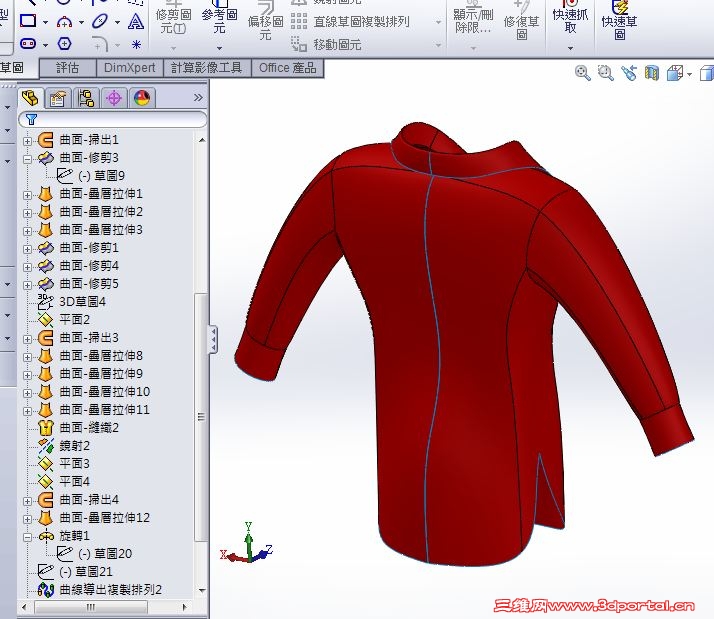Select the slot sketch tool
Screen dimensions: 714x619
click(x=28, y=44)
